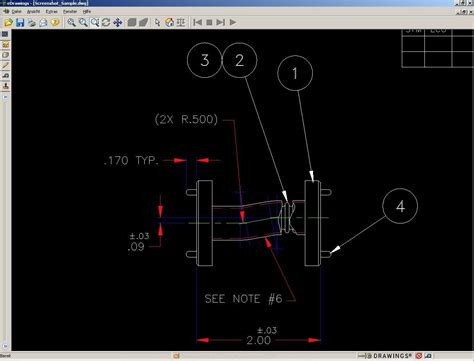Screen dimensions: 474x361
Task: Open the Datei menu
Action: 16,11
